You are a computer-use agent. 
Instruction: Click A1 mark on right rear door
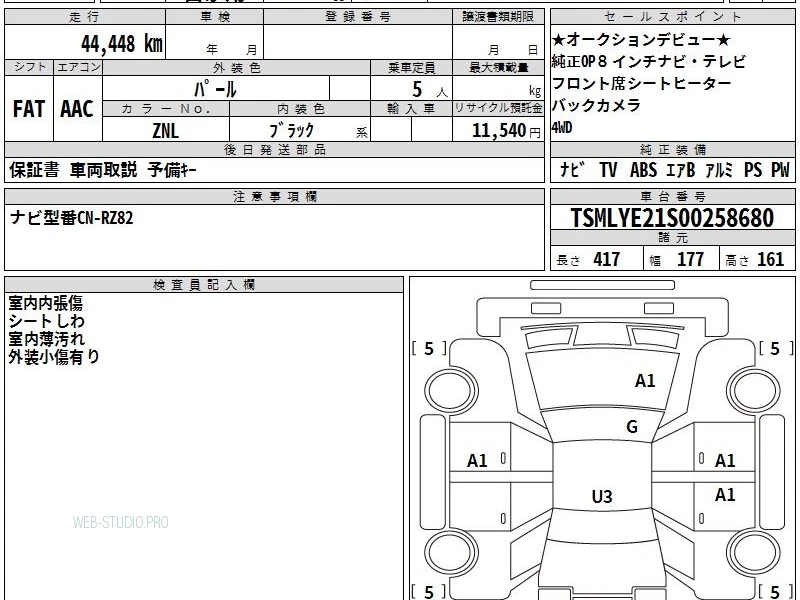[725, 494]
